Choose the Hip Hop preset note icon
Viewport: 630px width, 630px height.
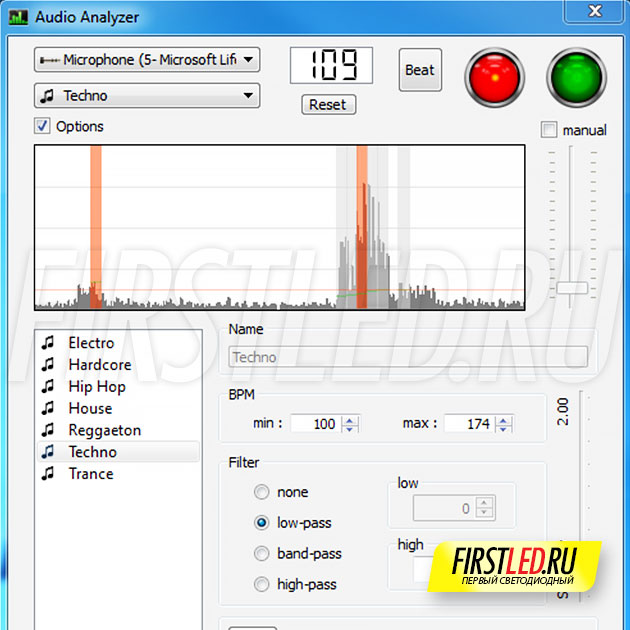coord(47,386)
